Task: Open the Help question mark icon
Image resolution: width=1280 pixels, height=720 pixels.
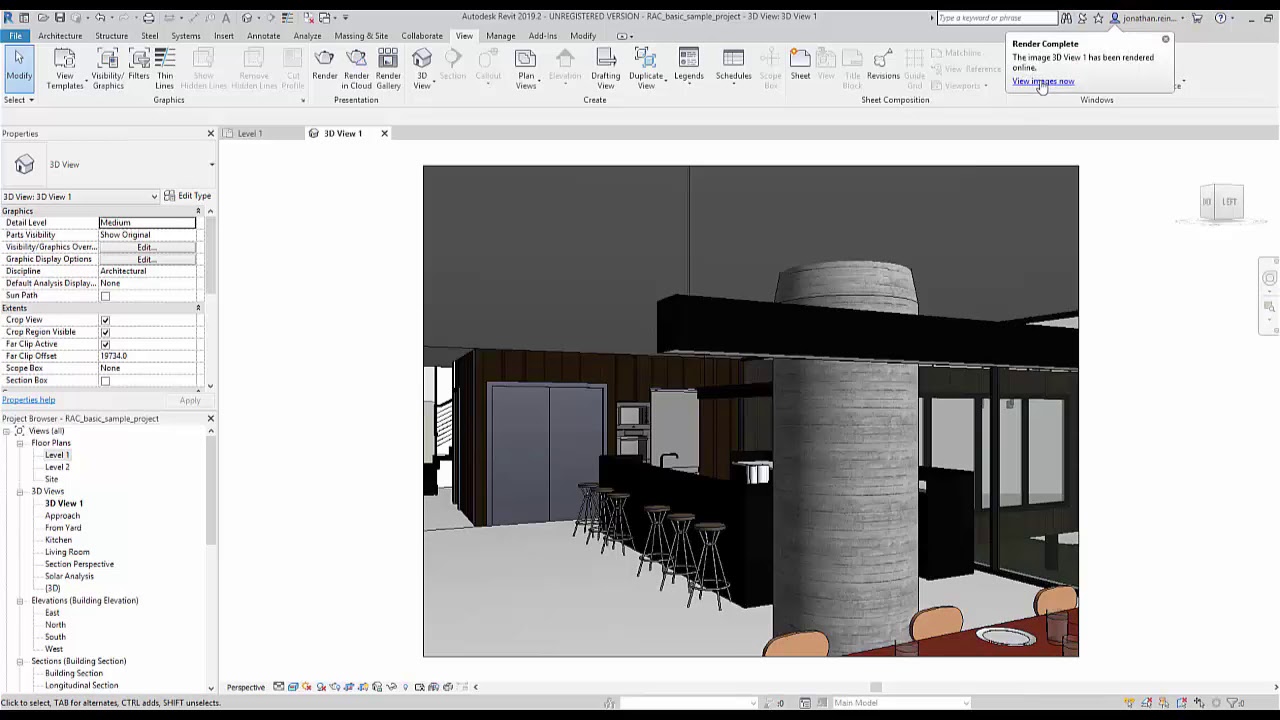Action: (x=1220, y=18)
